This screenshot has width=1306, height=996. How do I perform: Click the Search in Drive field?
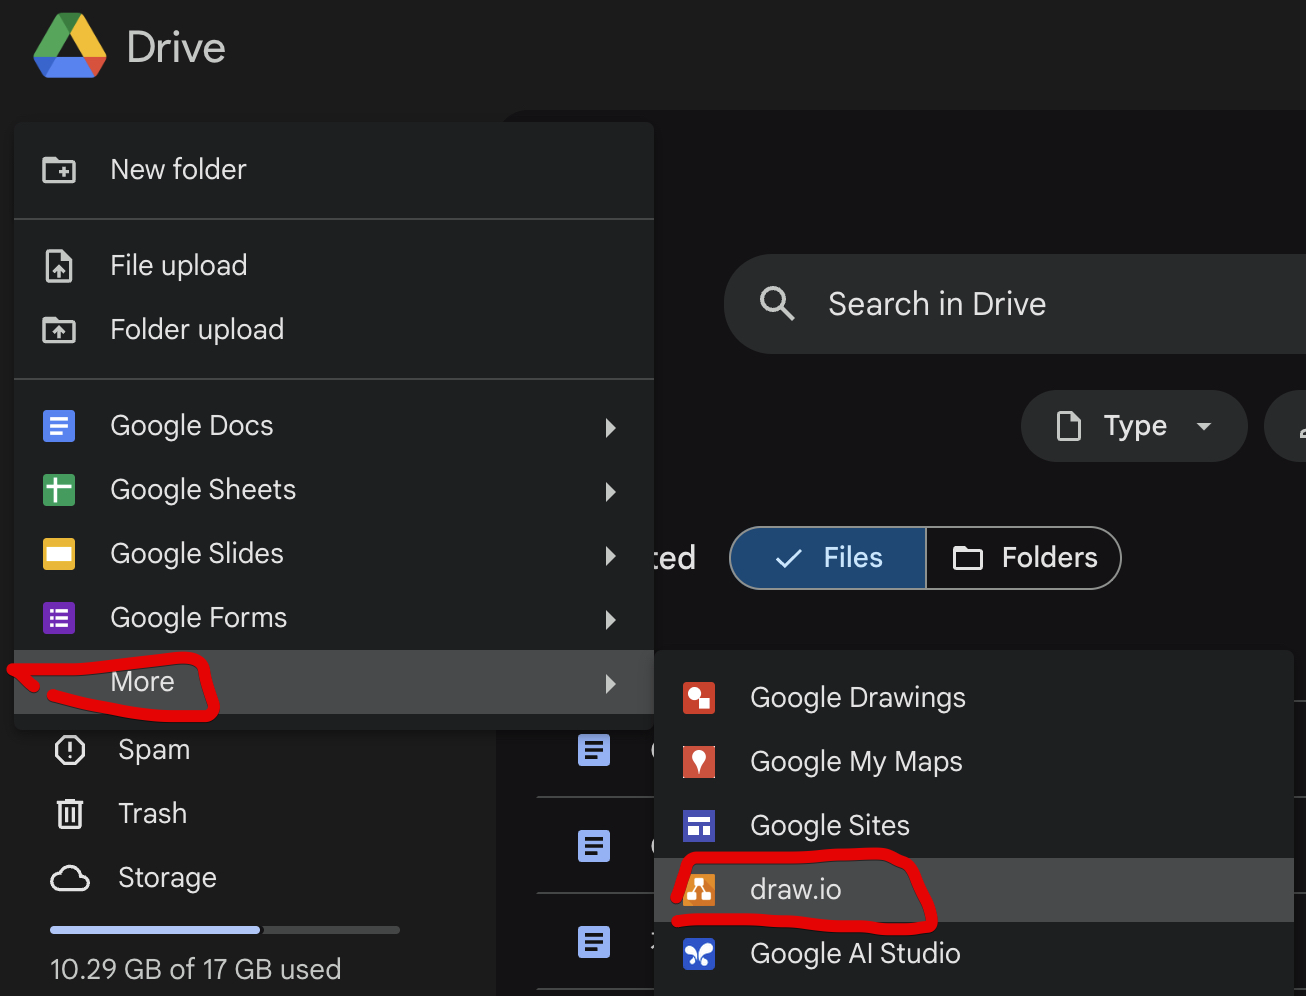click(x=1015, y=304)
